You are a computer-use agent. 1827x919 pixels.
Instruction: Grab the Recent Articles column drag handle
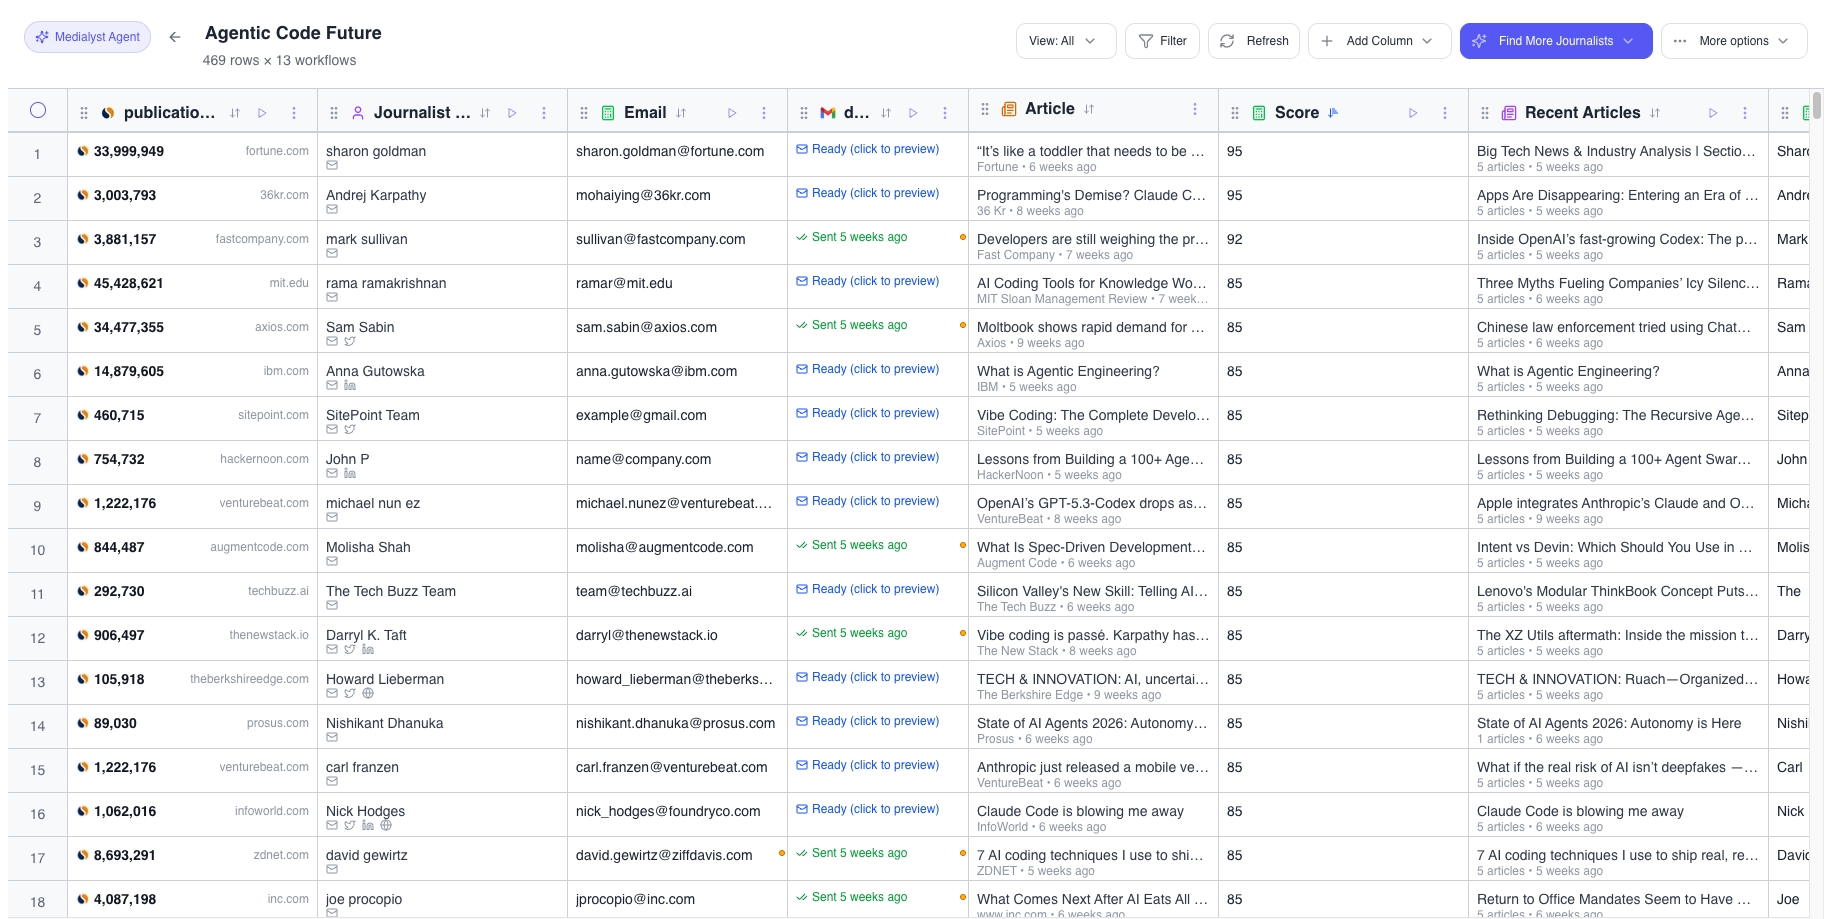click(x=1485, y=113)
